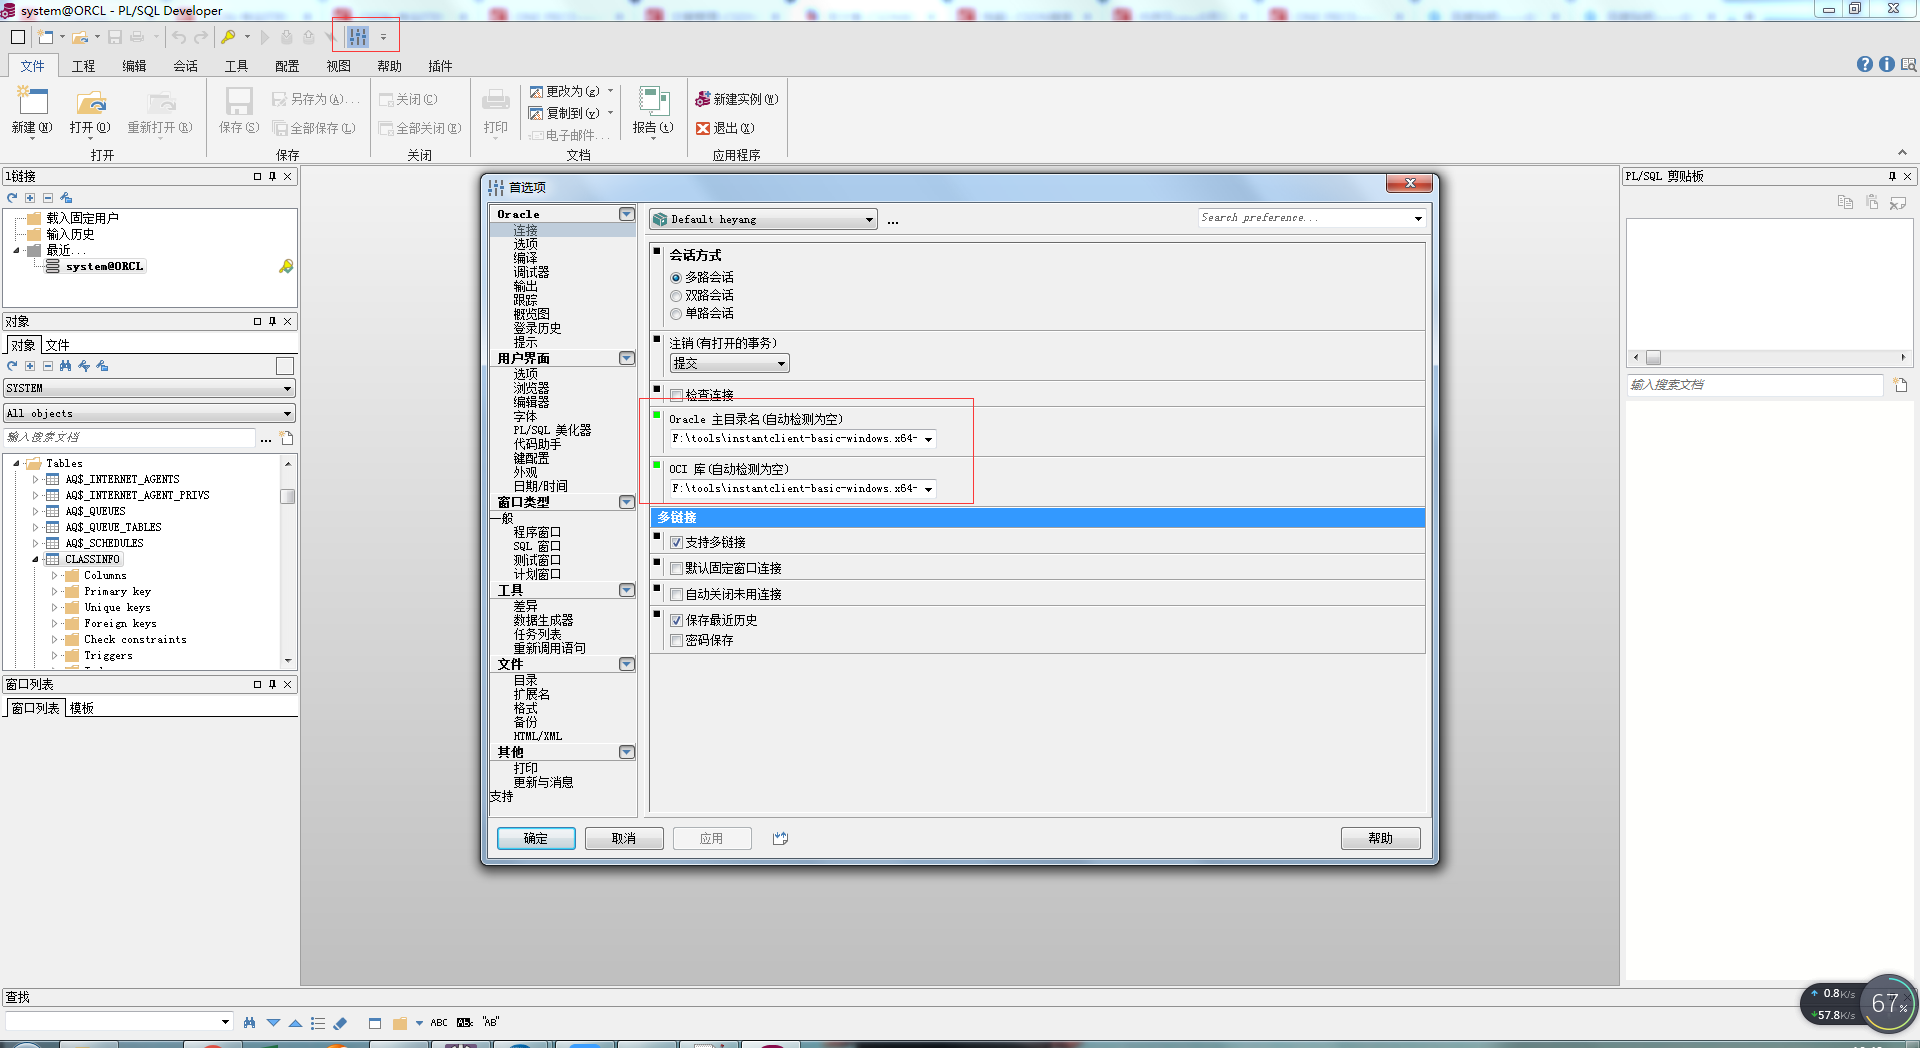Open the 会话 menu tab
This screenshot has height=1048, width=1920.
[x=185, y=66]
